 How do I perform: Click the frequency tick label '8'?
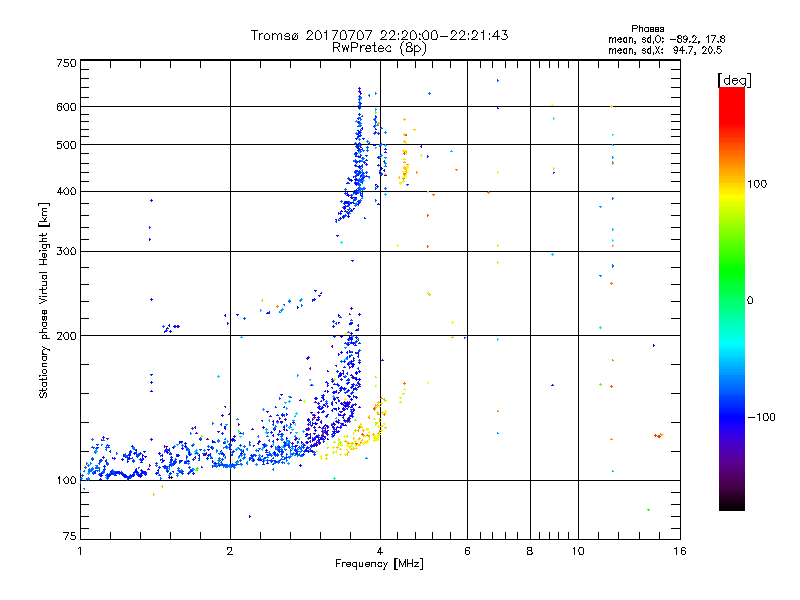[530, 551]
